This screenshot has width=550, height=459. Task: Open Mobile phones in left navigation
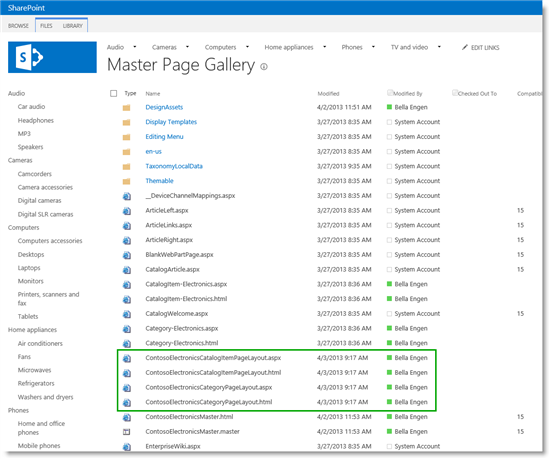click(x=39, y=446)
